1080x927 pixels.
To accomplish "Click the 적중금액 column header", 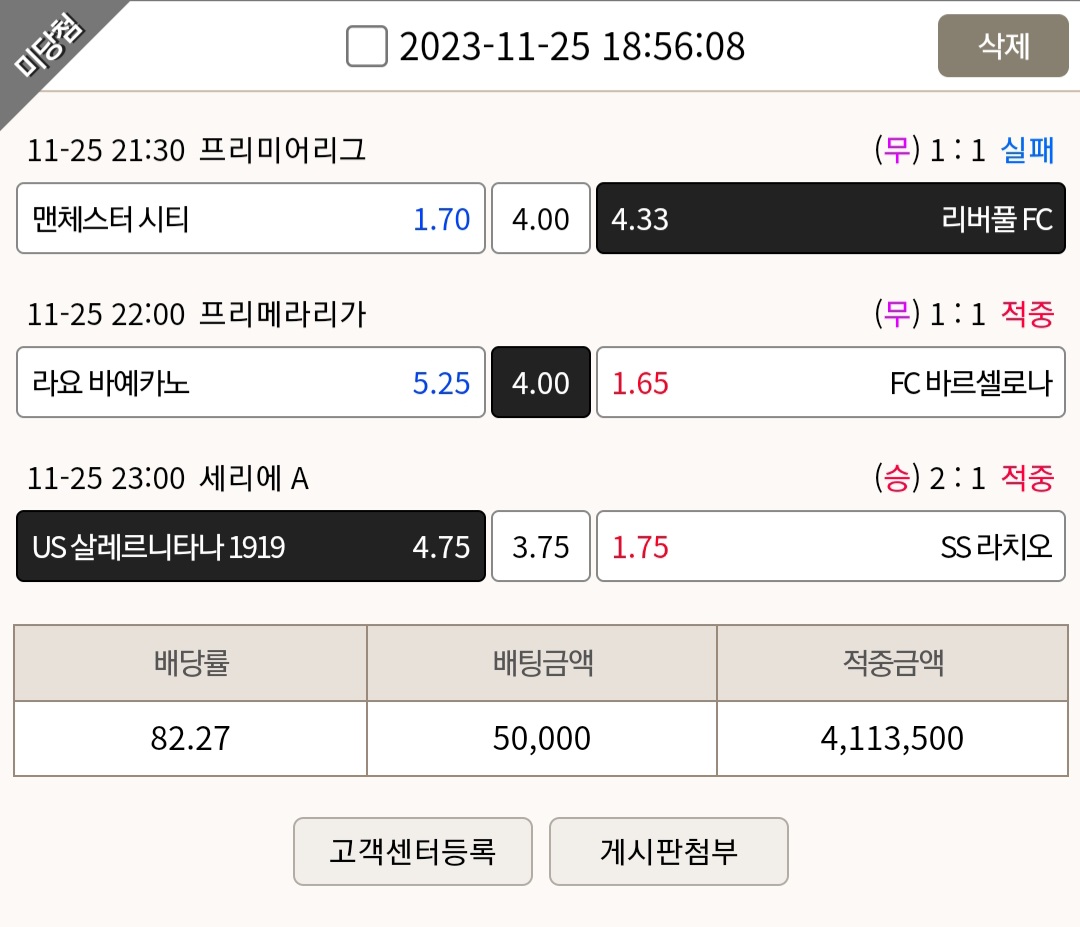I will coord(893,663).
